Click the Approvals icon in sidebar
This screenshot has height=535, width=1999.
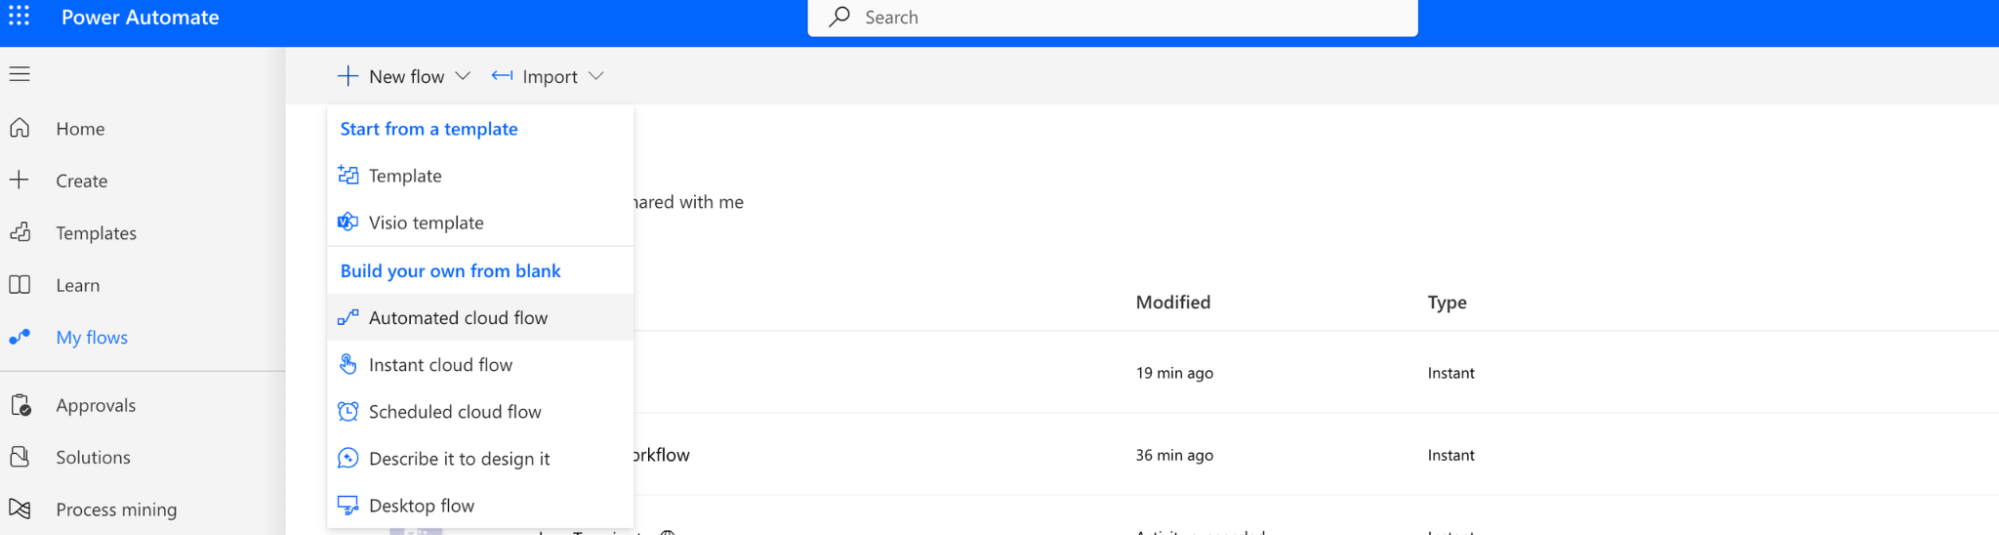(x=20, y=405)
